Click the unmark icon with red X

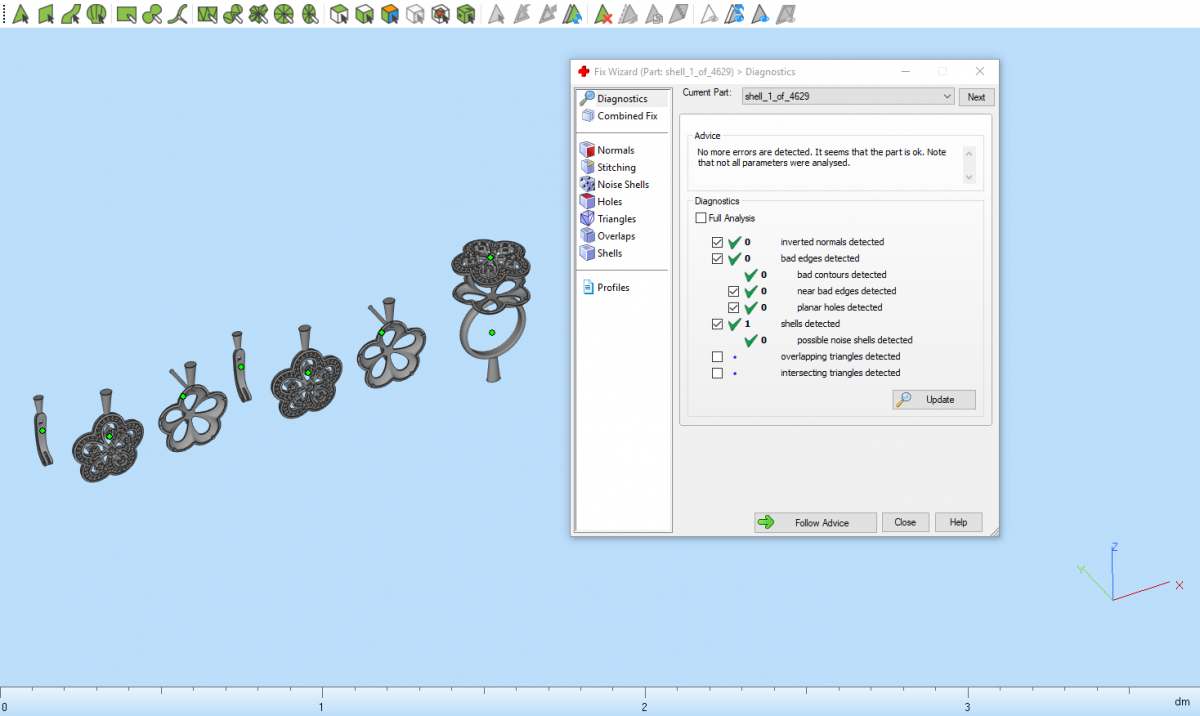(x=603, y=14)
